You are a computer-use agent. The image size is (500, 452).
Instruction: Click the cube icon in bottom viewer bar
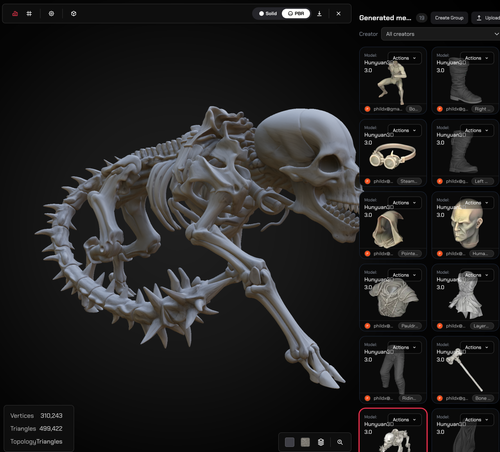(x=321, y=442)
